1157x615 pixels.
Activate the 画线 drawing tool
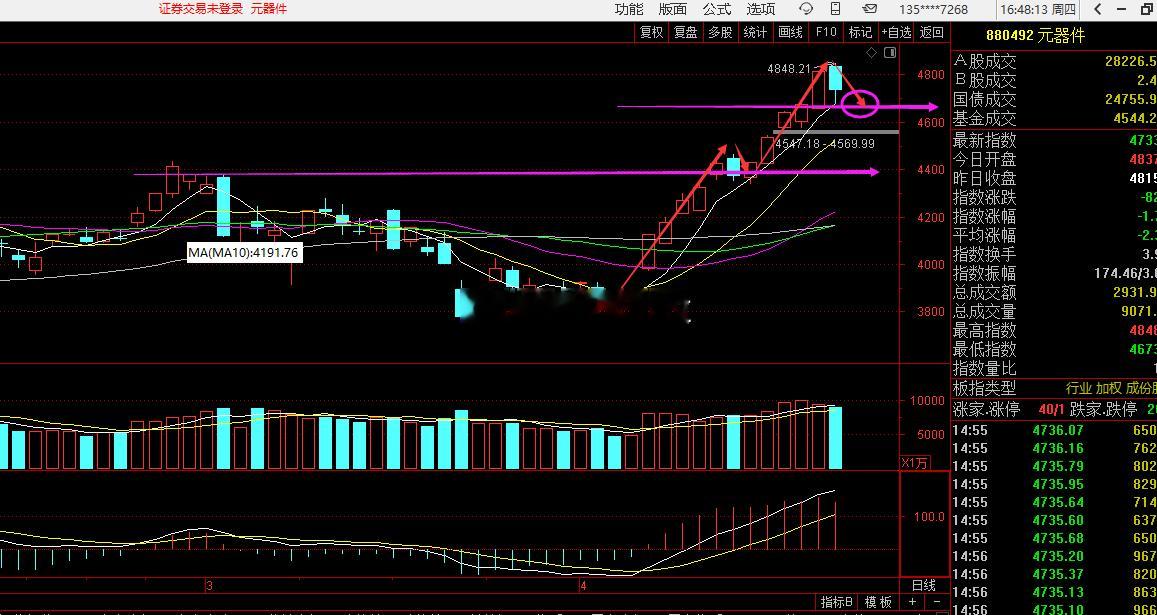tap(790, 32)
